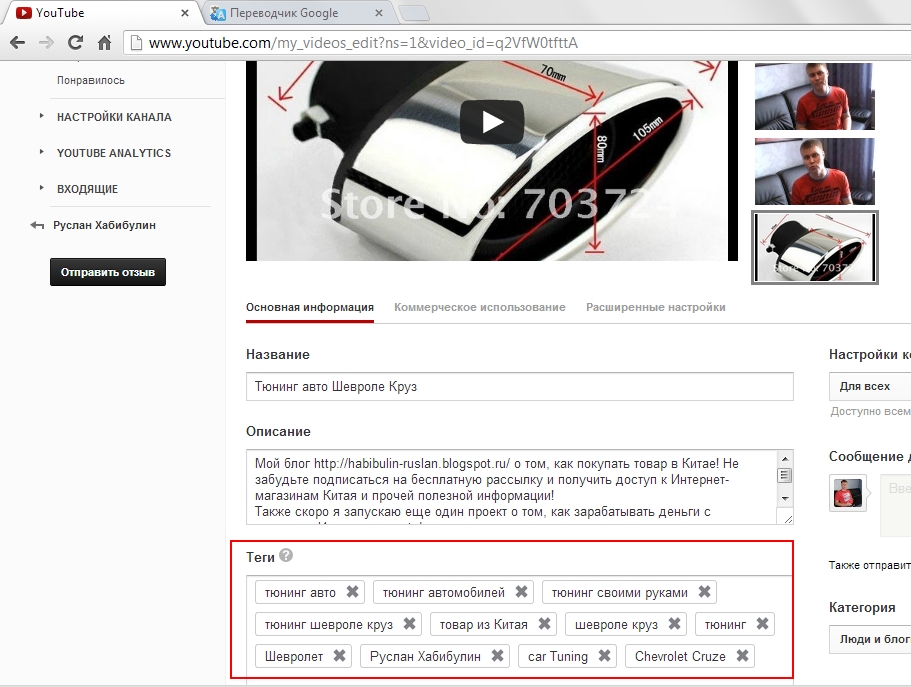Viewport: 911px width, 687px height.
Task: Click the user avatar near Сообщение
Action: 848,493
